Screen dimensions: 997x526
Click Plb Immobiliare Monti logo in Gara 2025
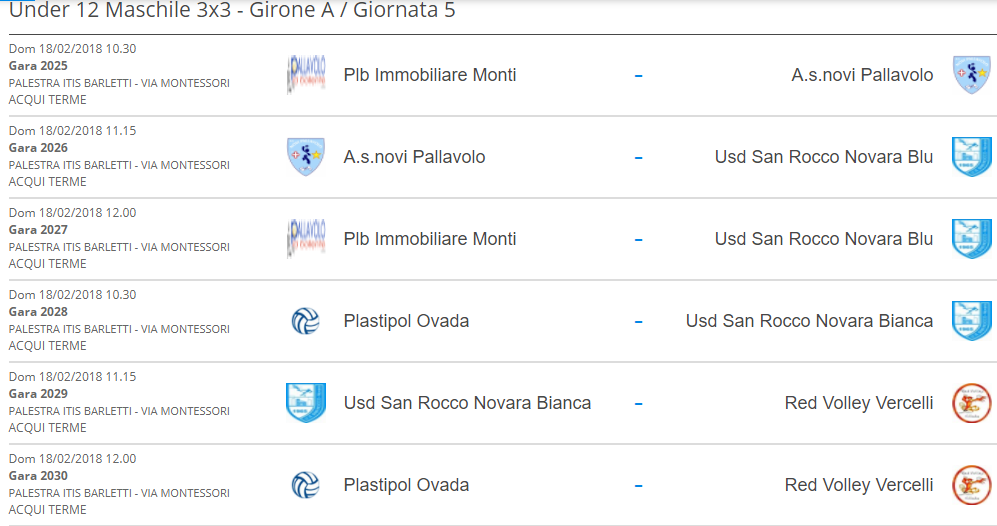click(x=306, y=74)
